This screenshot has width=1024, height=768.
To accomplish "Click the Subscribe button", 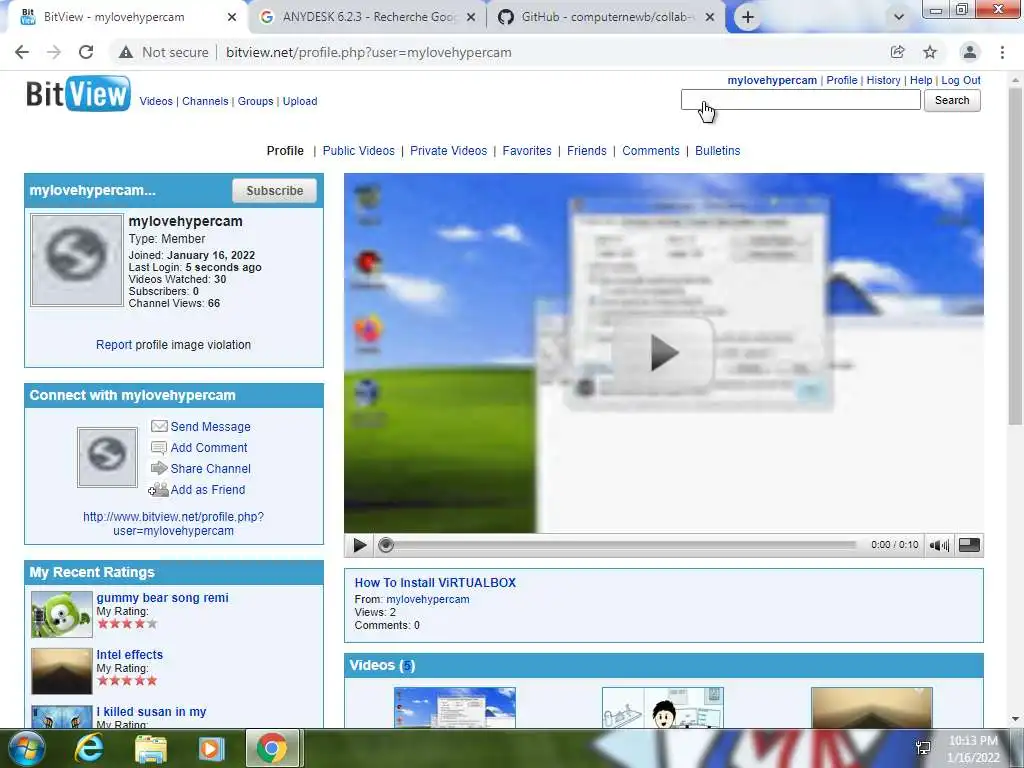I will click(x=274, y=191).
